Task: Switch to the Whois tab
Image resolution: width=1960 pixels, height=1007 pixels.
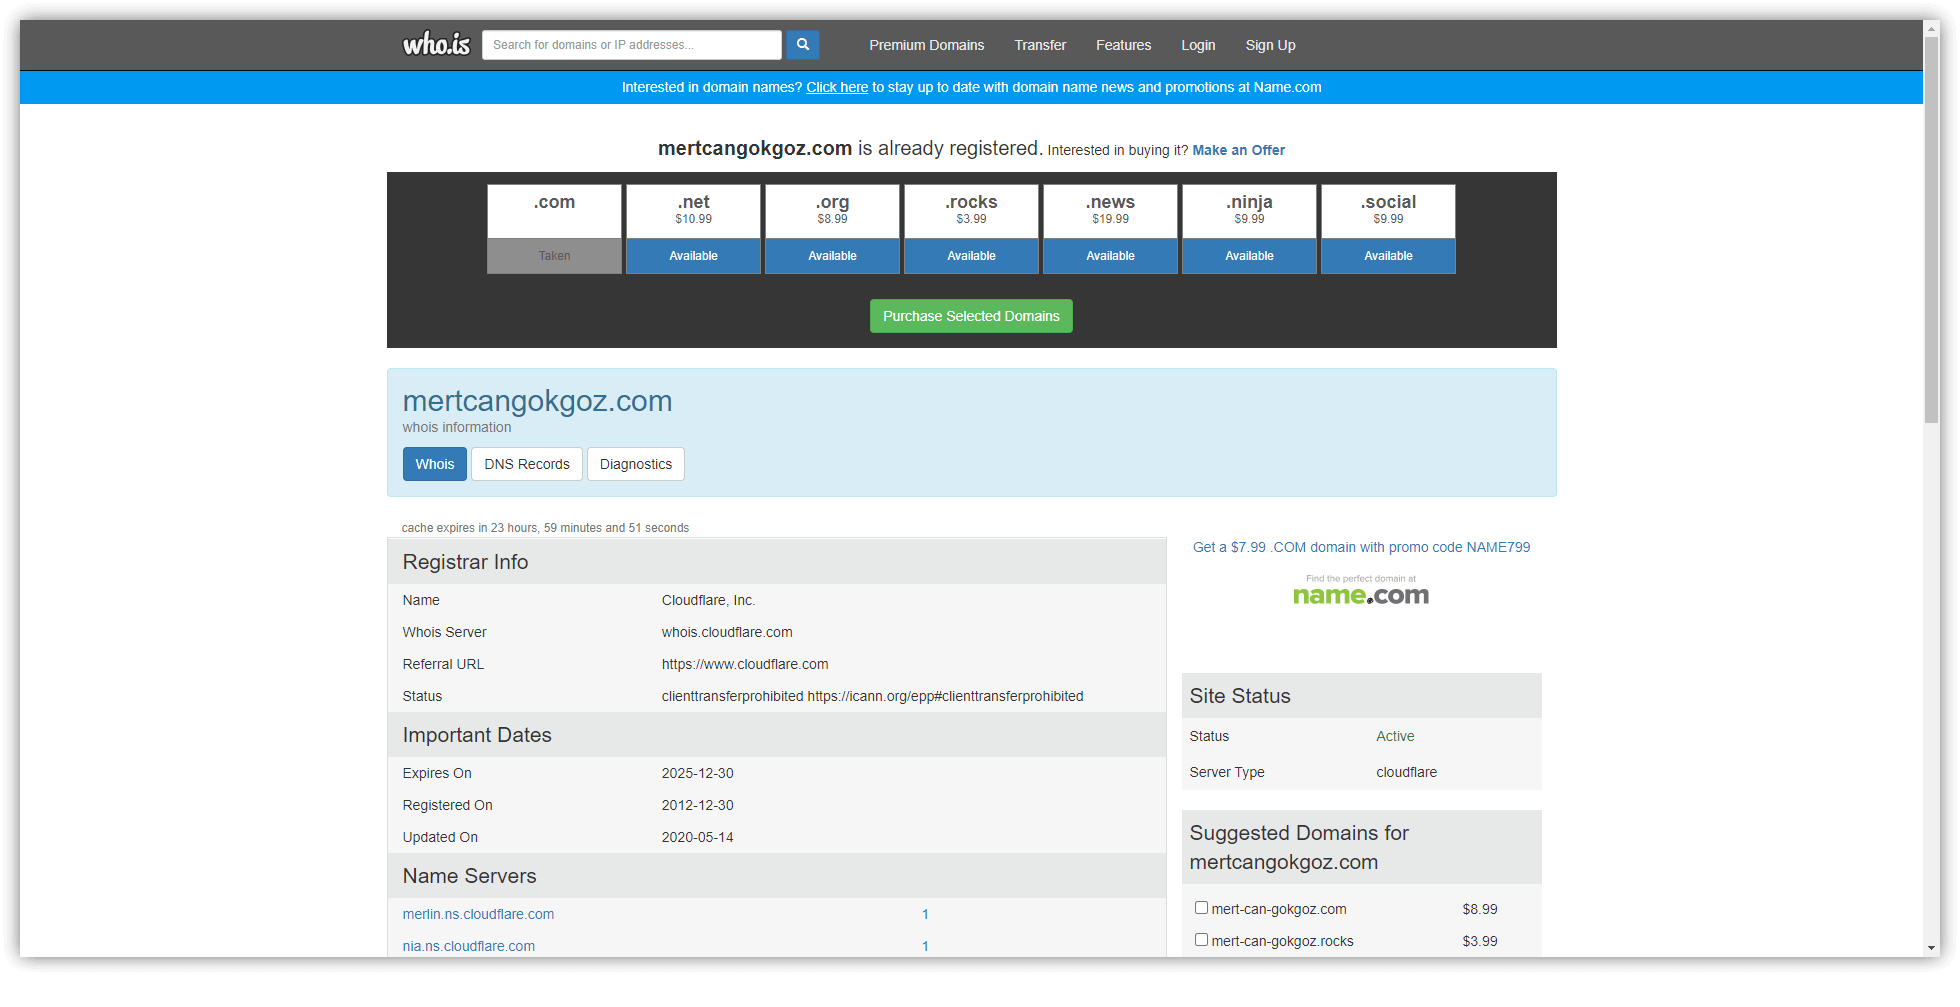Action: (x=435, y=464)
